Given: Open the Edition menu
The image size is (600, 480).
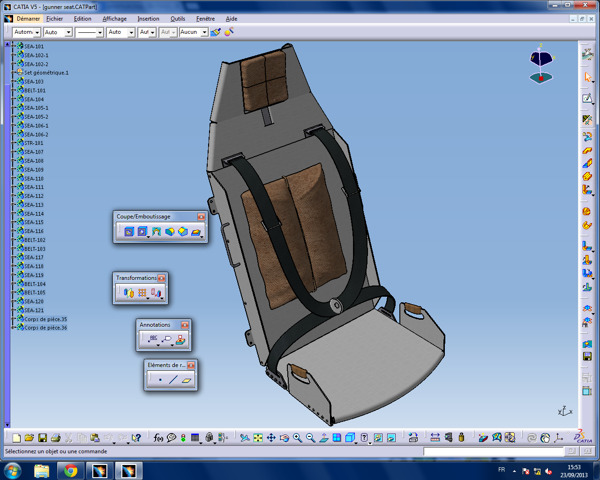Looking at the screenshot, I should (83, 18).
